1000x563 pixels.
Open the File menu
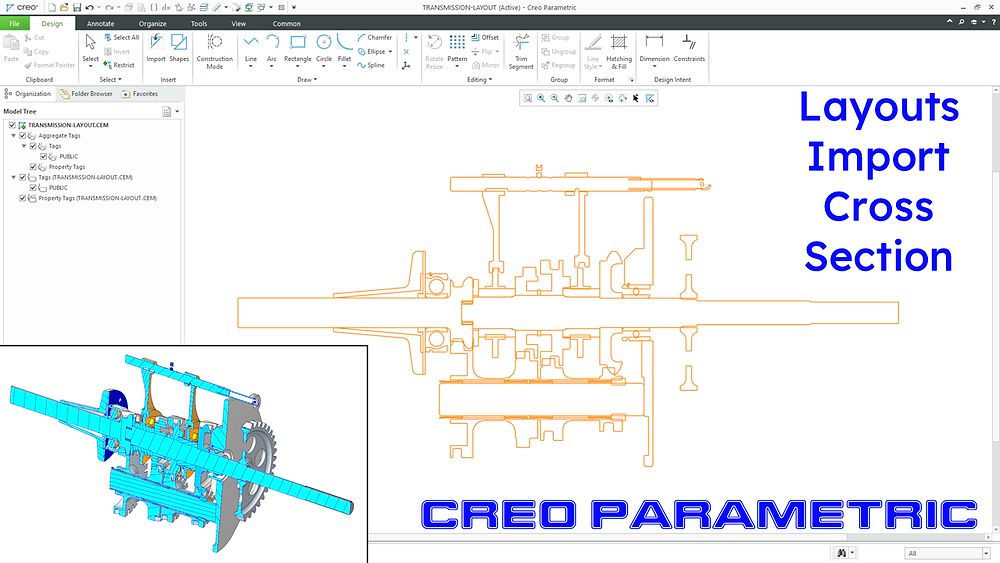14,24
